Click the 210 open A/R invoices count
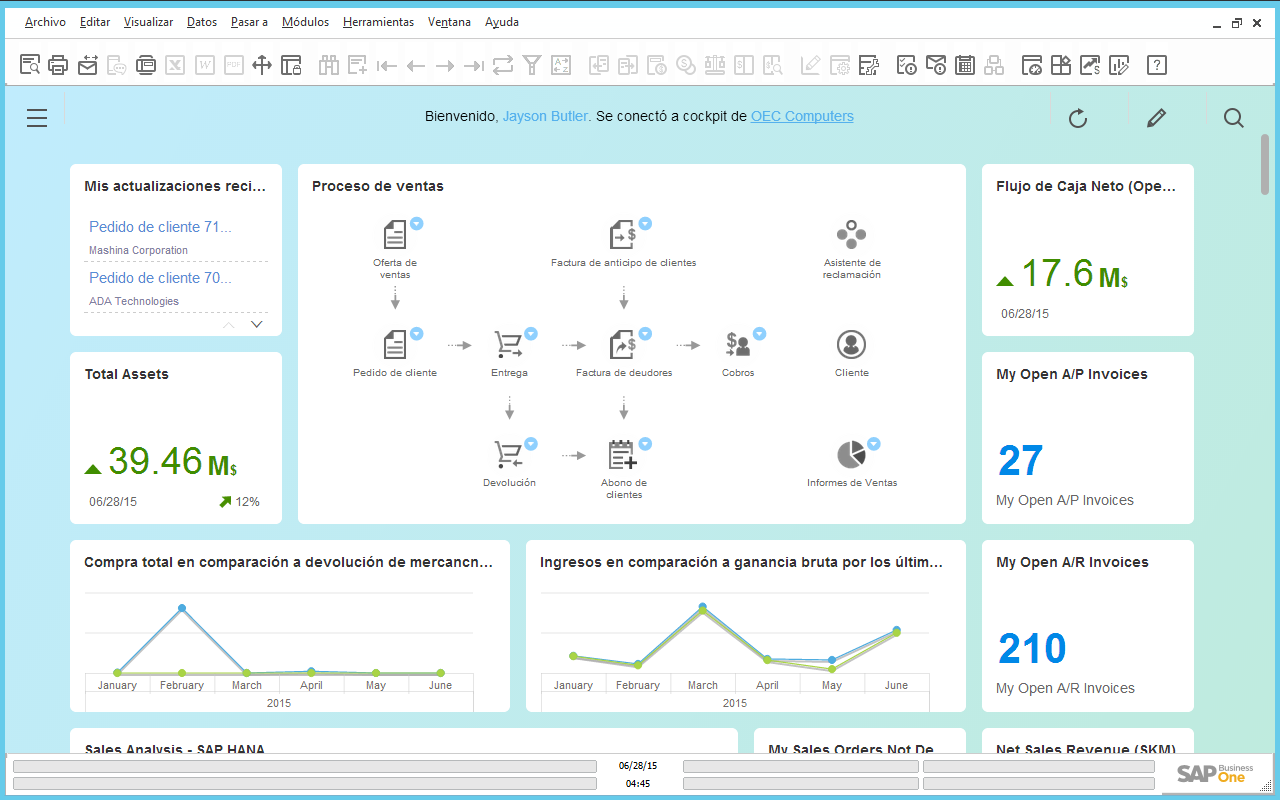The image size is (1280, 800). point(1032,649)
